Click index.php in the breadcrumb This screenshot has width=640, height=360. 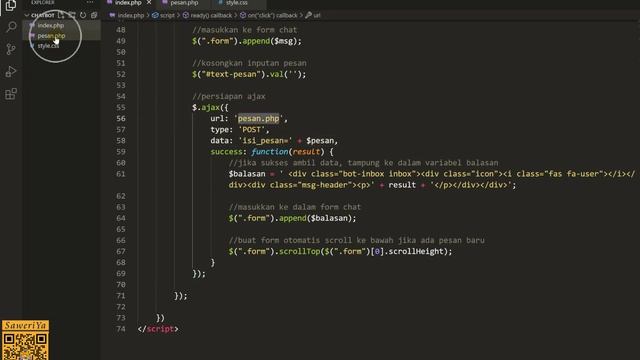[x=131, y=16]
